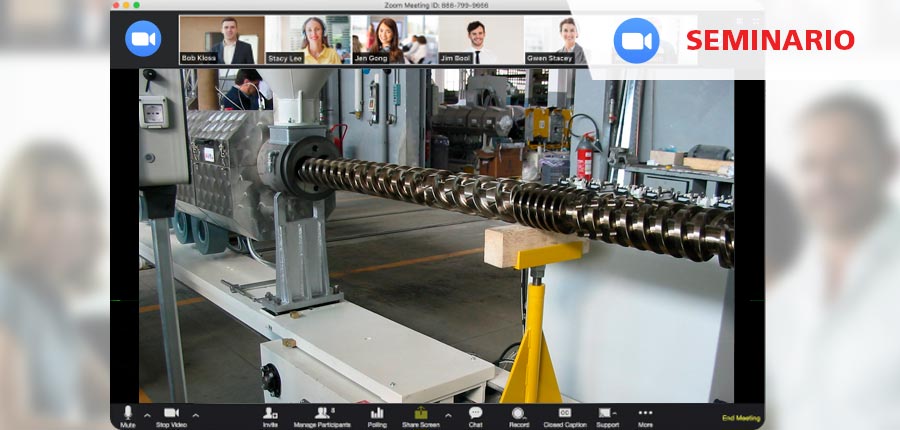Click Jim Bool's video tile
Image resolution: width=900 pixels, height=430 pixels.
[x=481, y=40]
